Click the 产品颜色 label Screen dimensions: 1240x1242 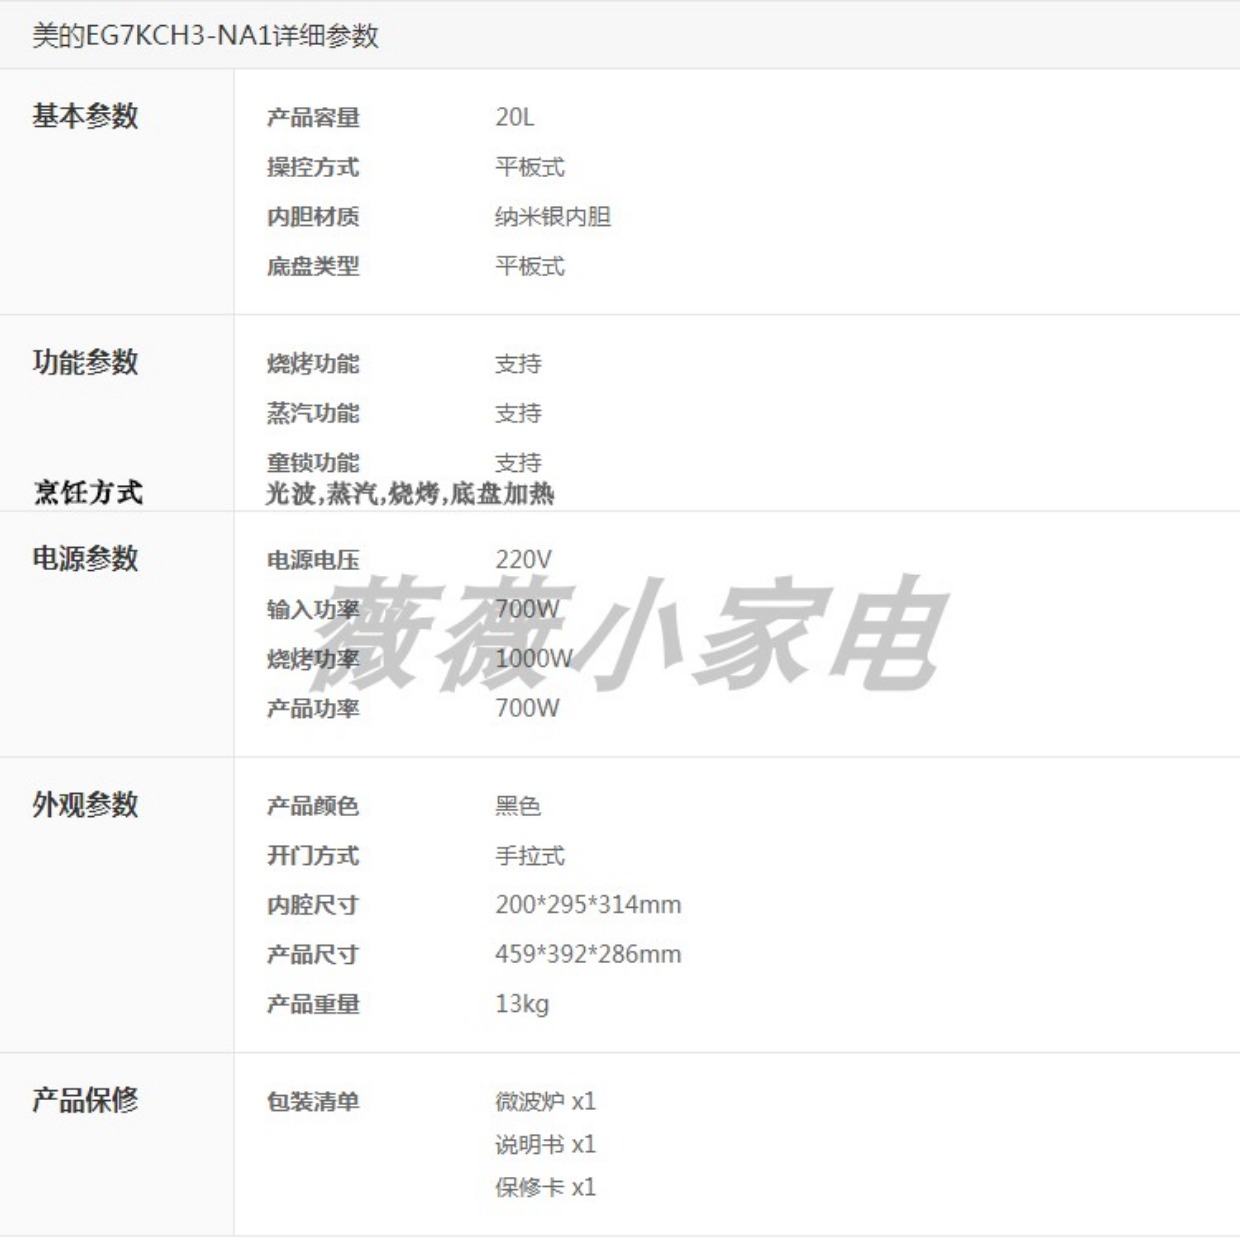313,806
